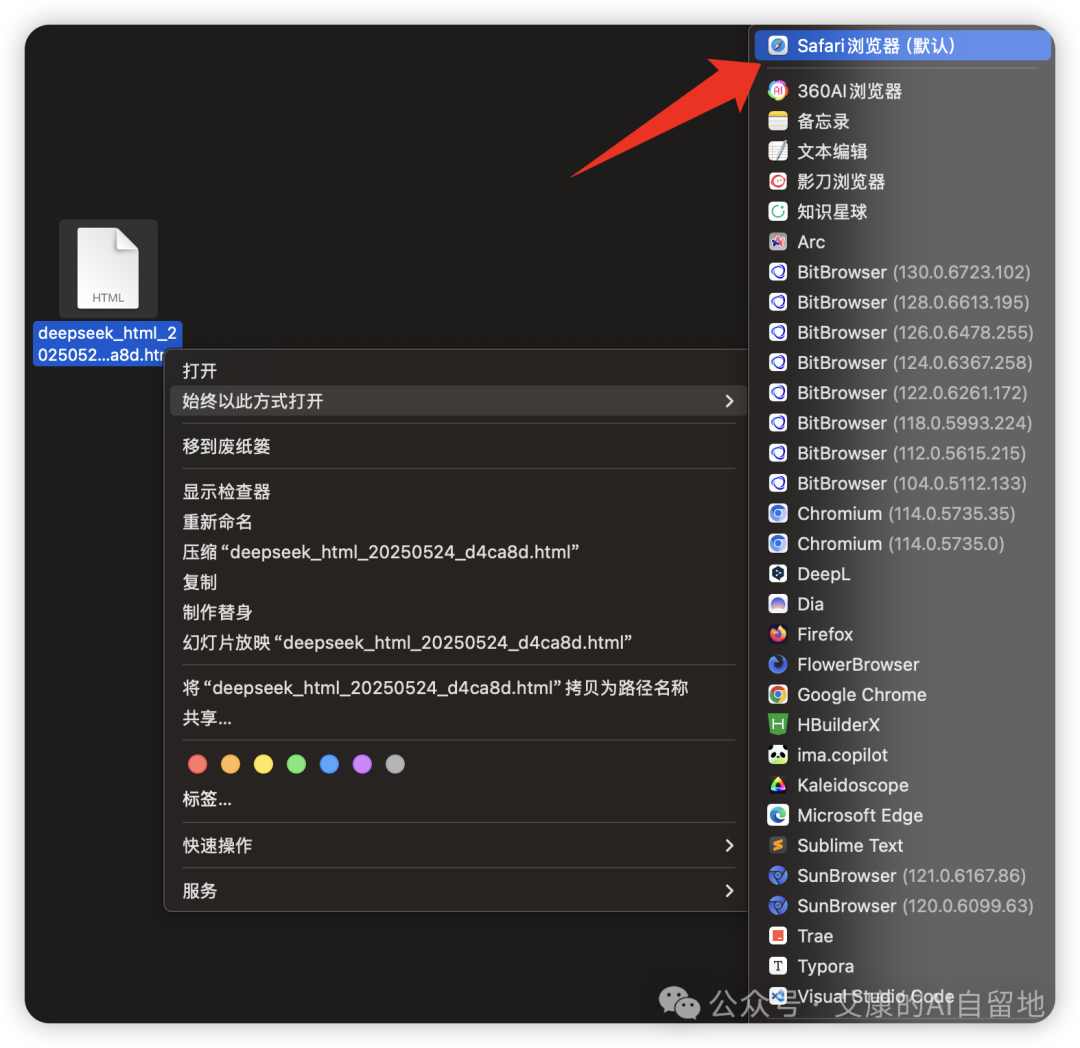Apply the green tag color
The height and width of the screenshot is (1048, 1080).
tap(296, 764)
